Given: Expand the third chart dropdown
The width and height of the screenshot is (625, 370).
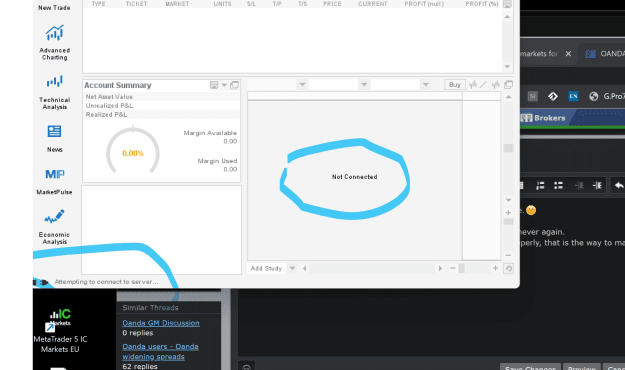Looking at the screenshot, I should (x=425, y=85).
